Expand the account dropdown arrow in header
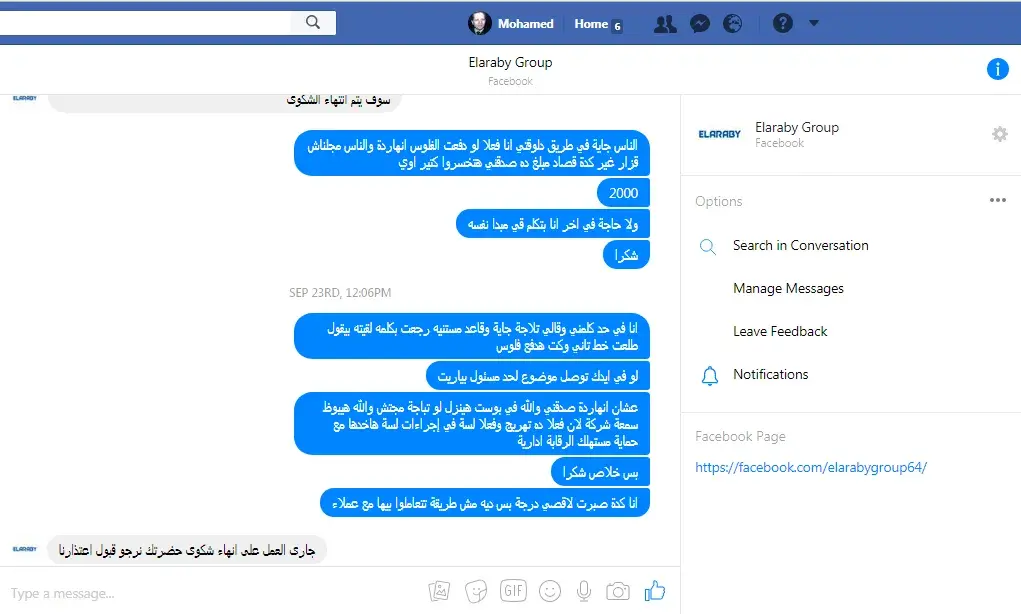Screen dimensions: 1021x614 (814, 23)
